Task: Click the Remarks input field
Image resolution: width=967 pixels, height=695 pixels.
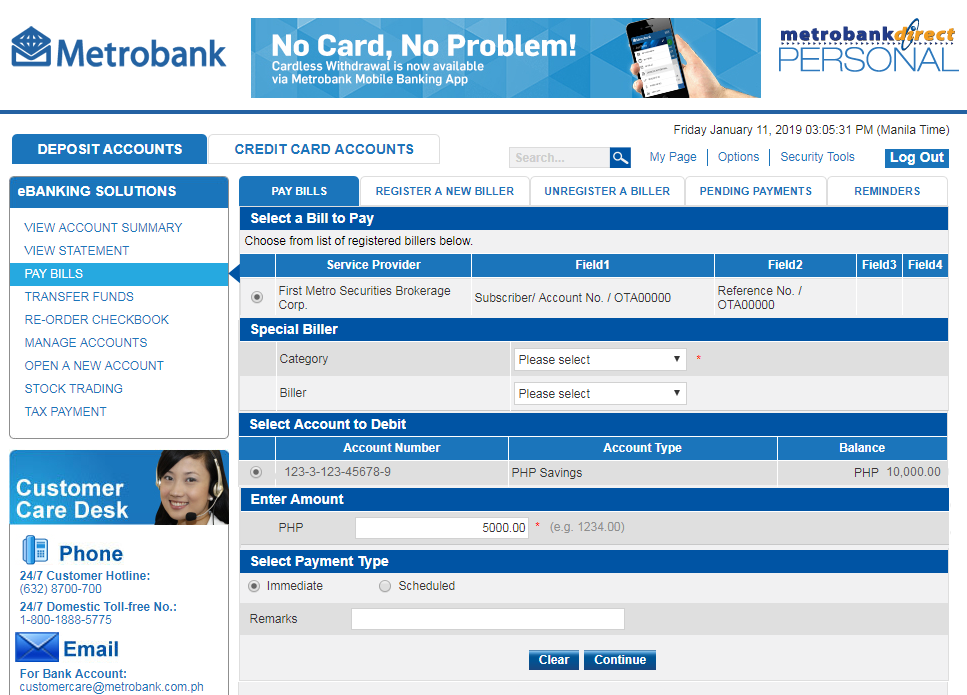Action: click(488, 619)
